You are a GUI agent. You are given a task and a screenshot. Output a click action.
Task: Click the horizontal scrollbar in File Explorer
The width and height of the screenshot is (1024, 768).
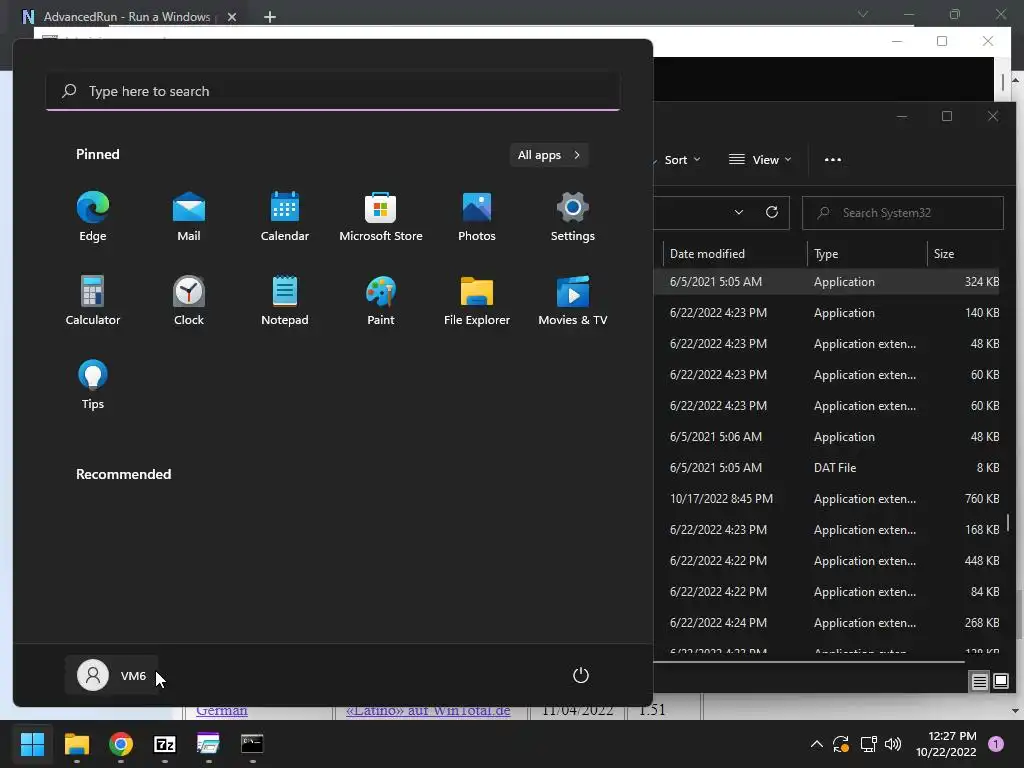pos(809,662)
